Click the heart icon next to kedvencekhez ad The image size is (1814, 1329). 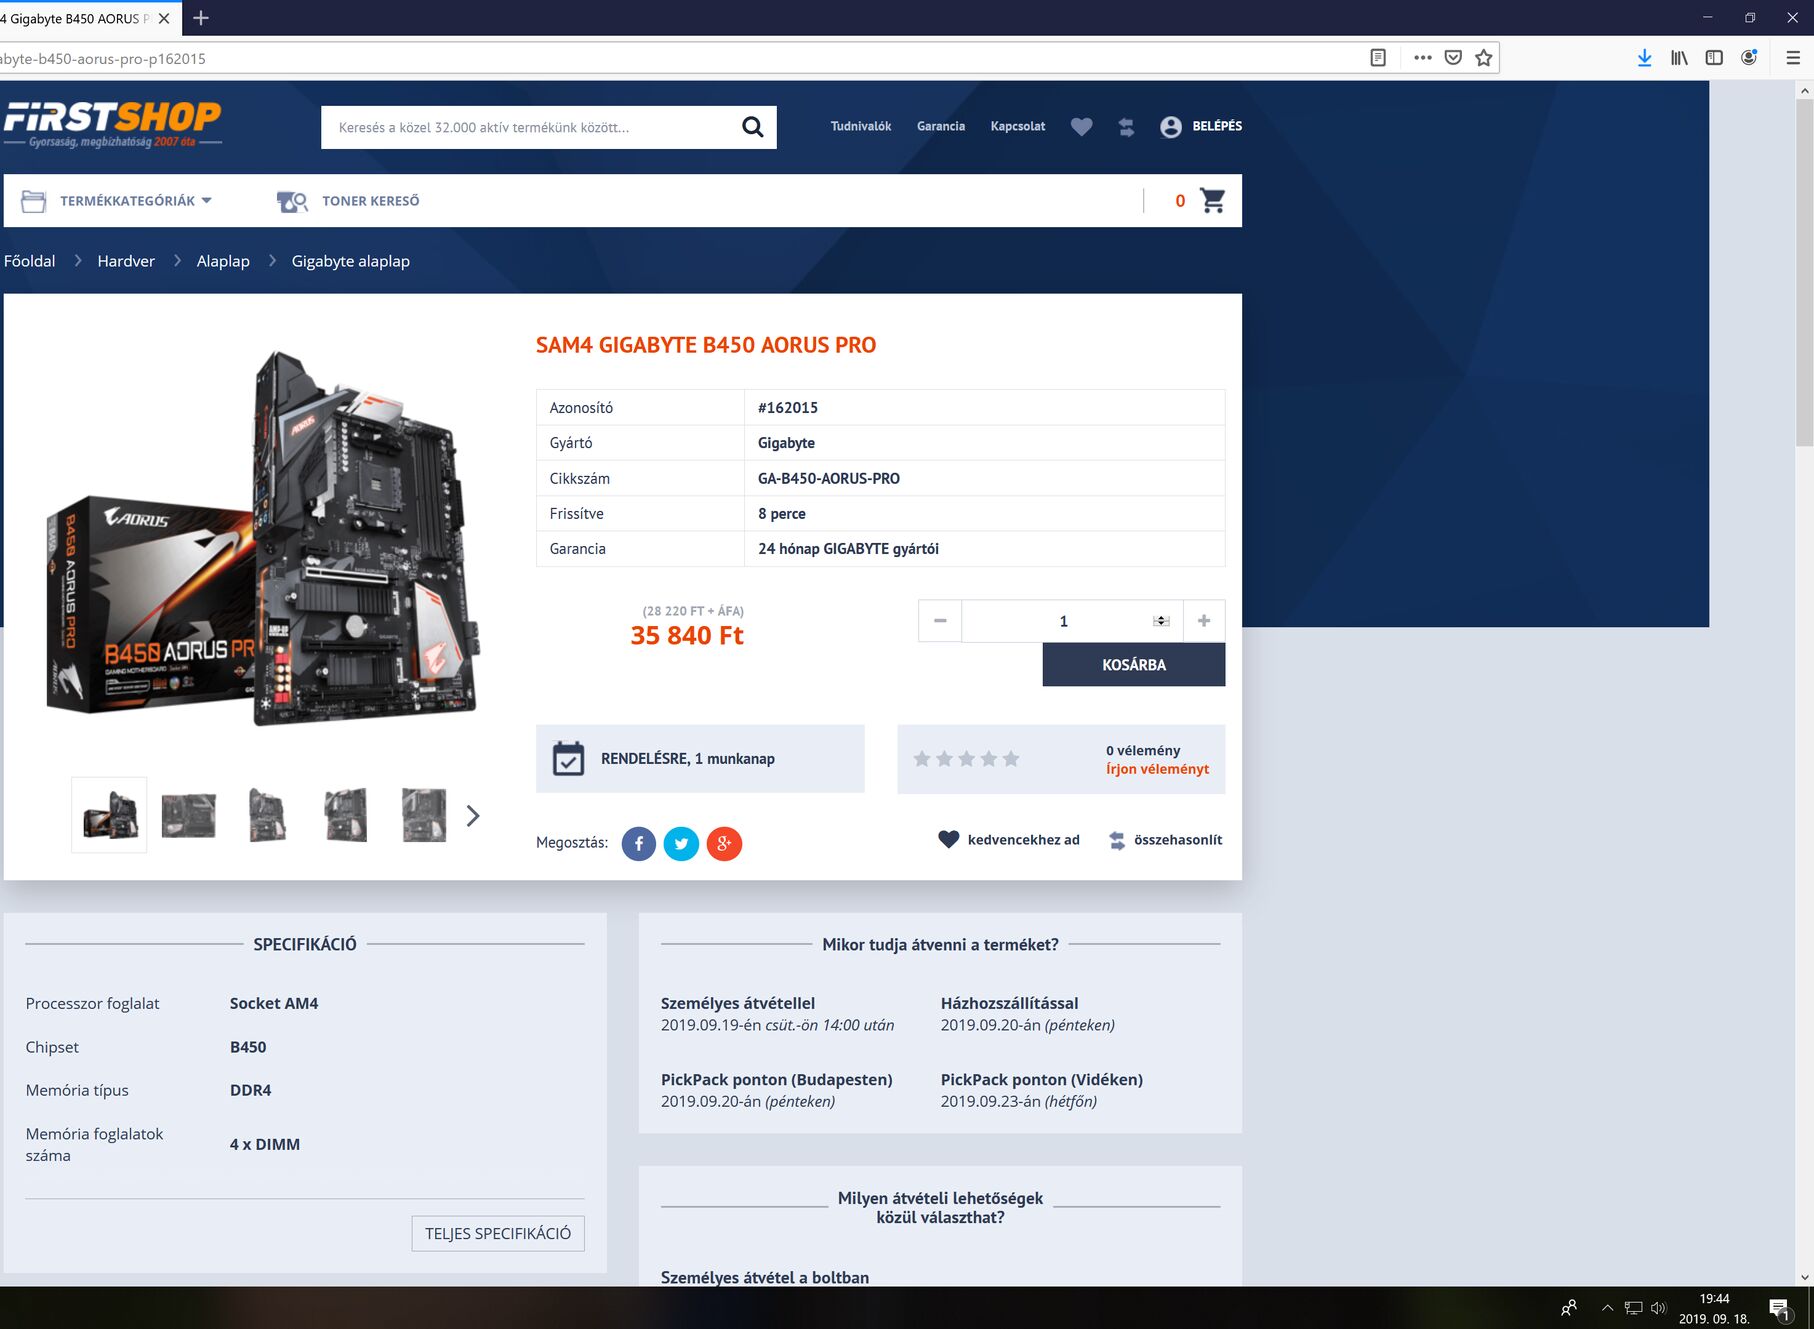tap(948, 840)
